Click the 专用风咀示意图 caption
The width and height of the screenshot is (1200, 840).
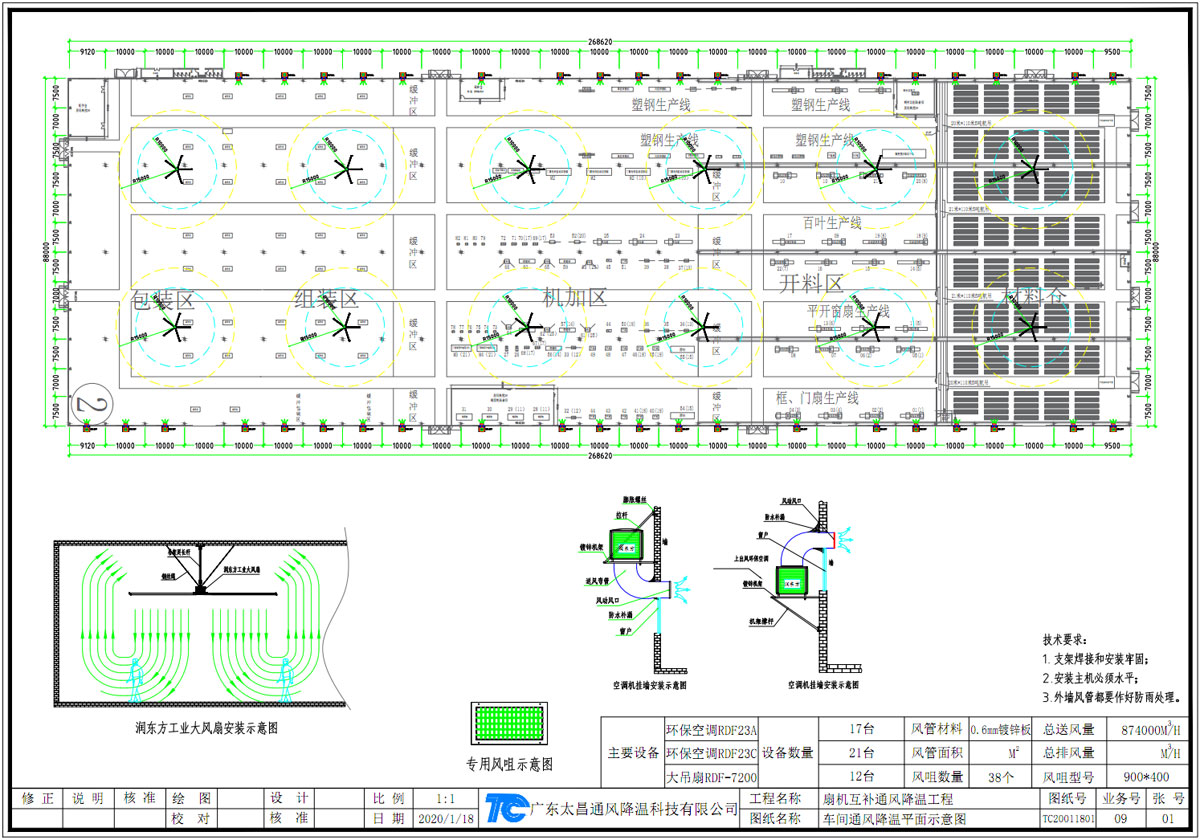[x=508, y=764]
